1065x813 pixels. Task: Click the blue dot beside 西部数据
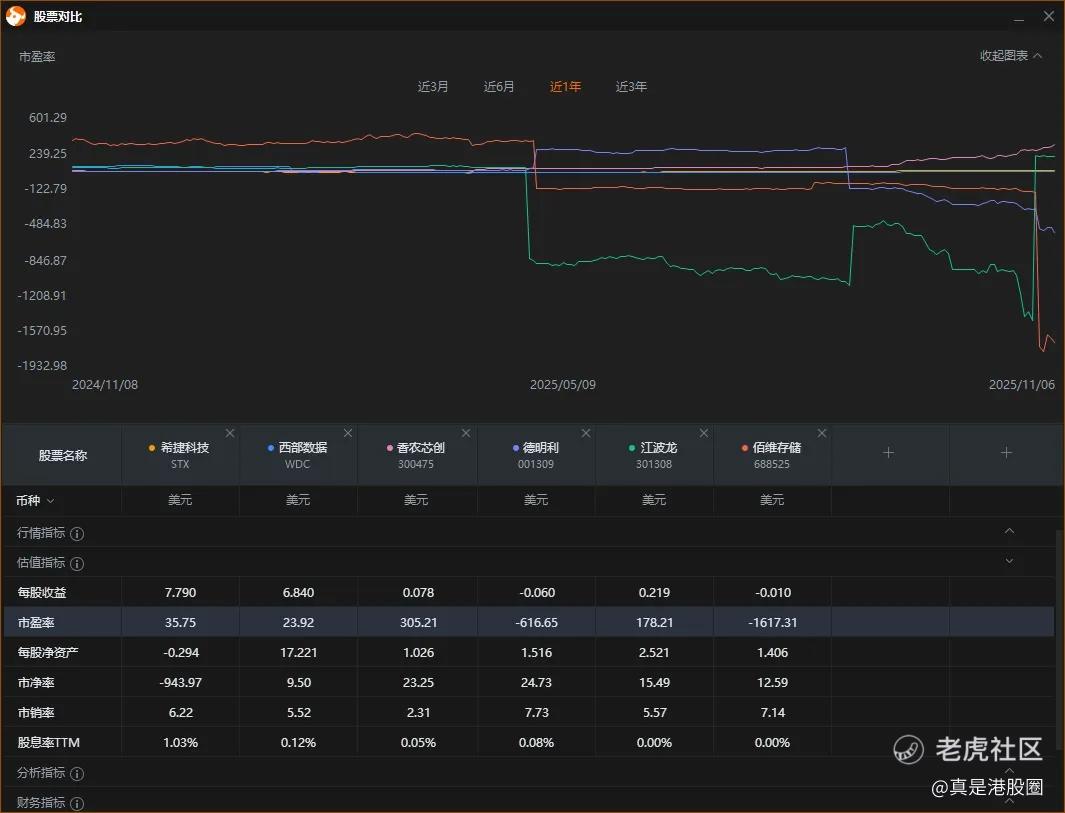click(271, 448)
